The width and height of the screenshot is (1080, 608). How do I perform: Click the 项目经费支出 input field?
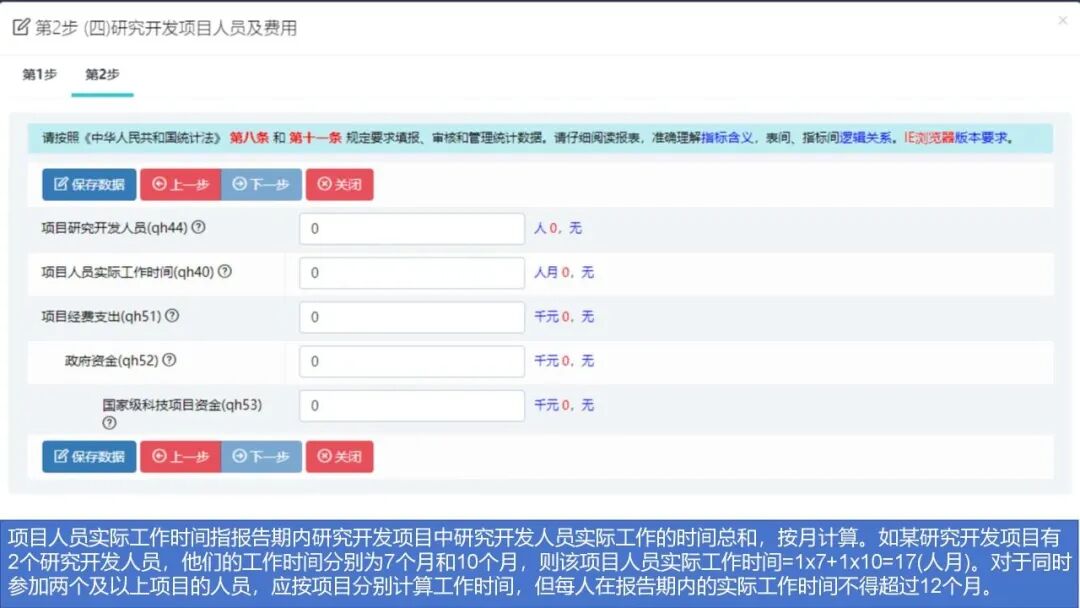point(410,317)
